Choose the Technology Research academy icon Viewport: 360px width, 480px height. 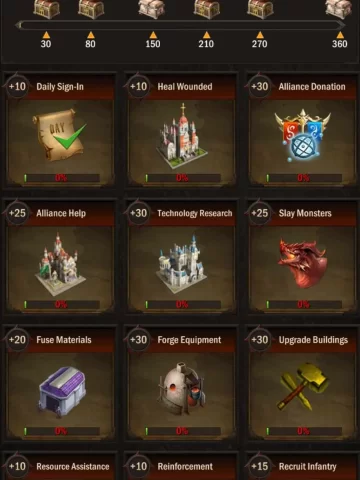[x=182, y=264]
